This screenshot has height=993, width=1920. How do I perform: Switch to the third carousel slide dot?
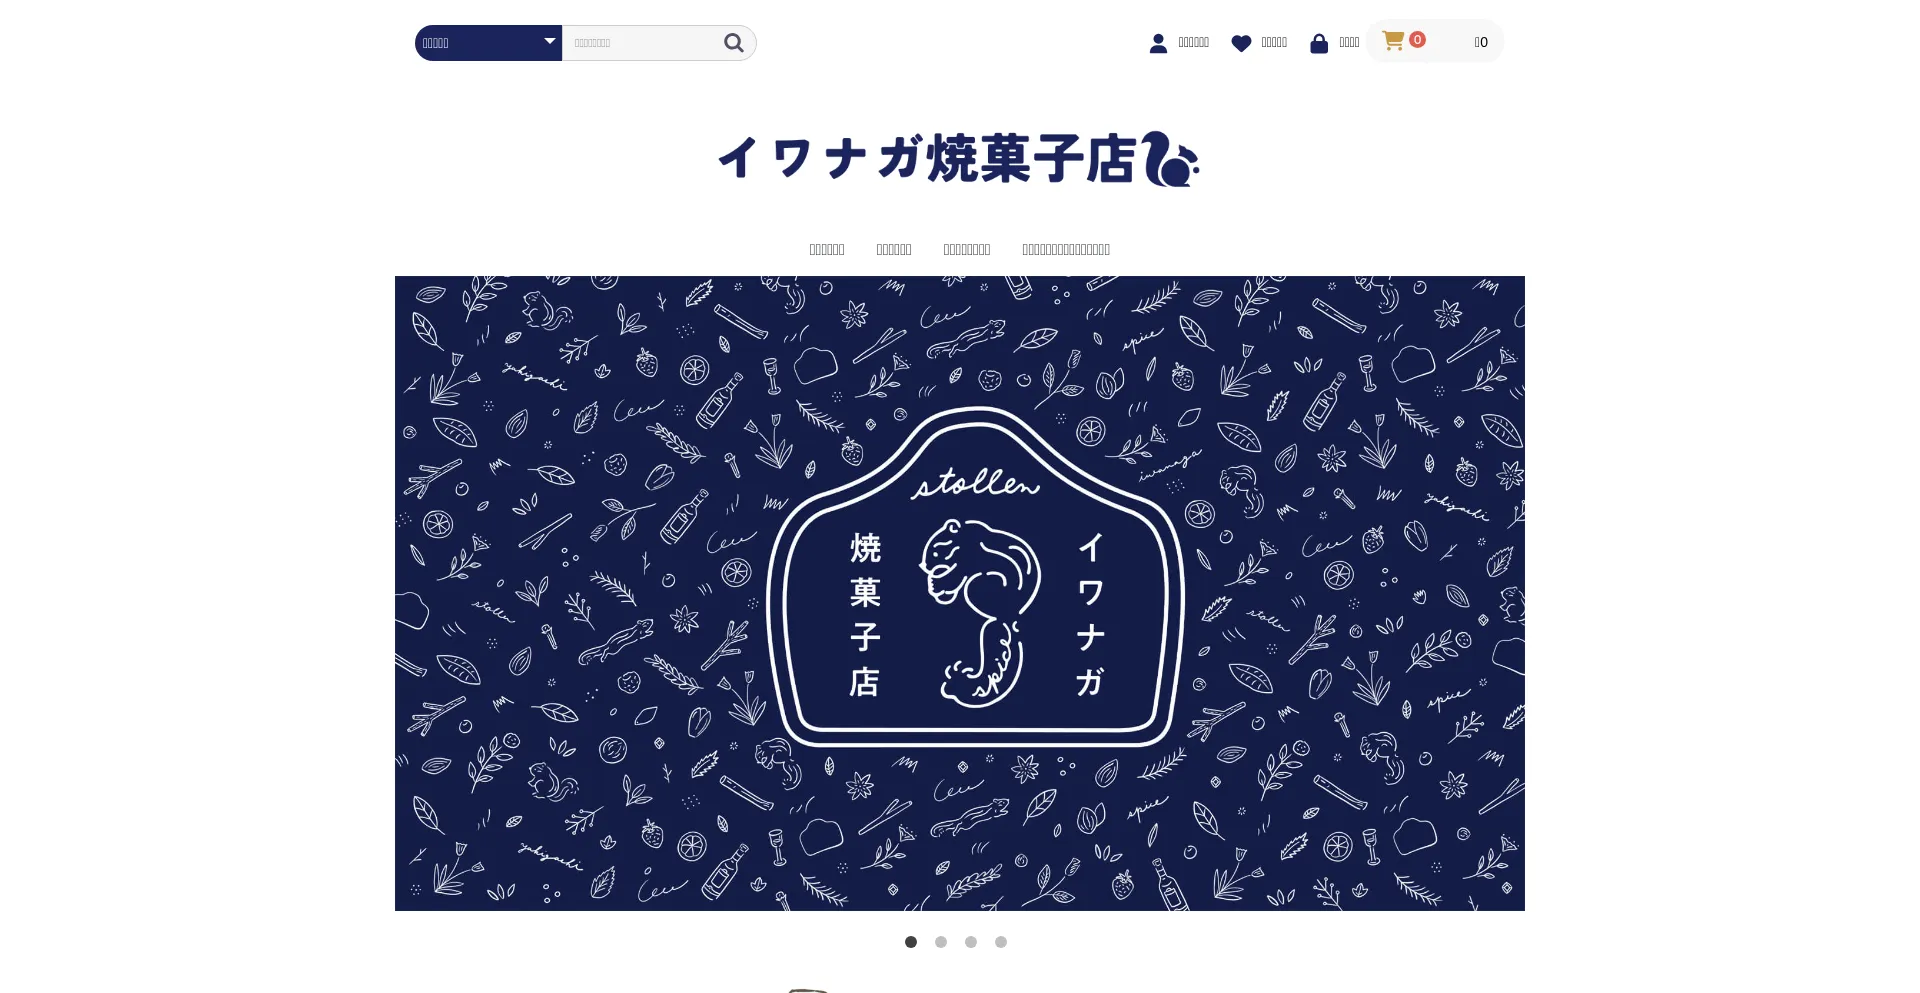tap(971, 942)
